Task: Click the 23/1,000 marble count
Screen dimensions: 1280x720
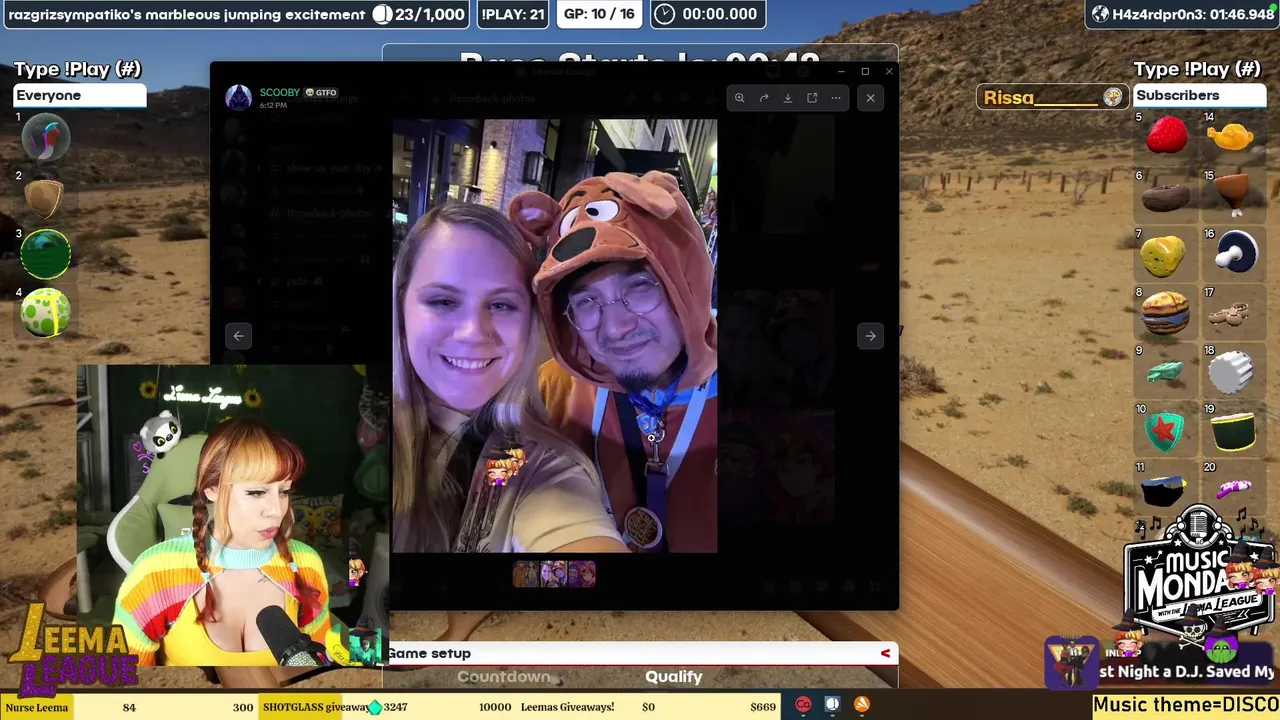Action: tap(419, 14)
